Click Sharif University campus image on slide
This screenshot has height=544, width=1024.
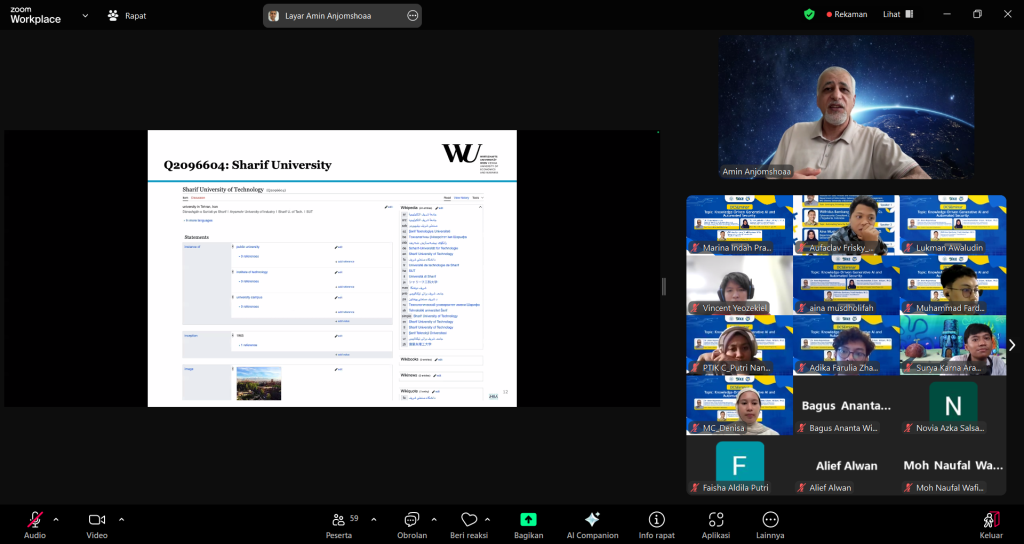pos(259,383)
